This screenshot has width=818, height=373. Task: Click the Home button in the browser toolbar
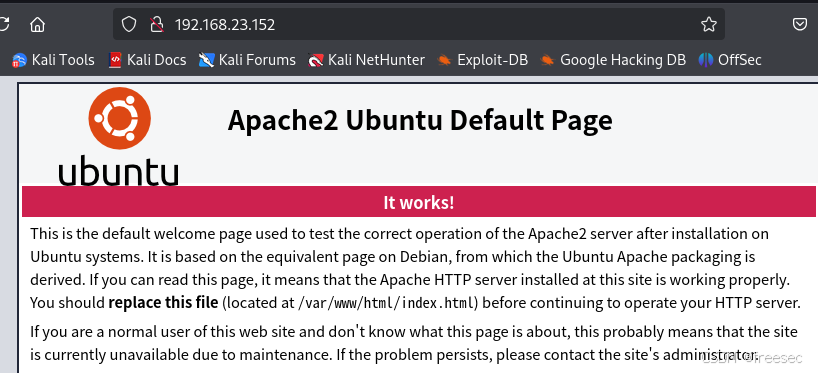[37, 25]
